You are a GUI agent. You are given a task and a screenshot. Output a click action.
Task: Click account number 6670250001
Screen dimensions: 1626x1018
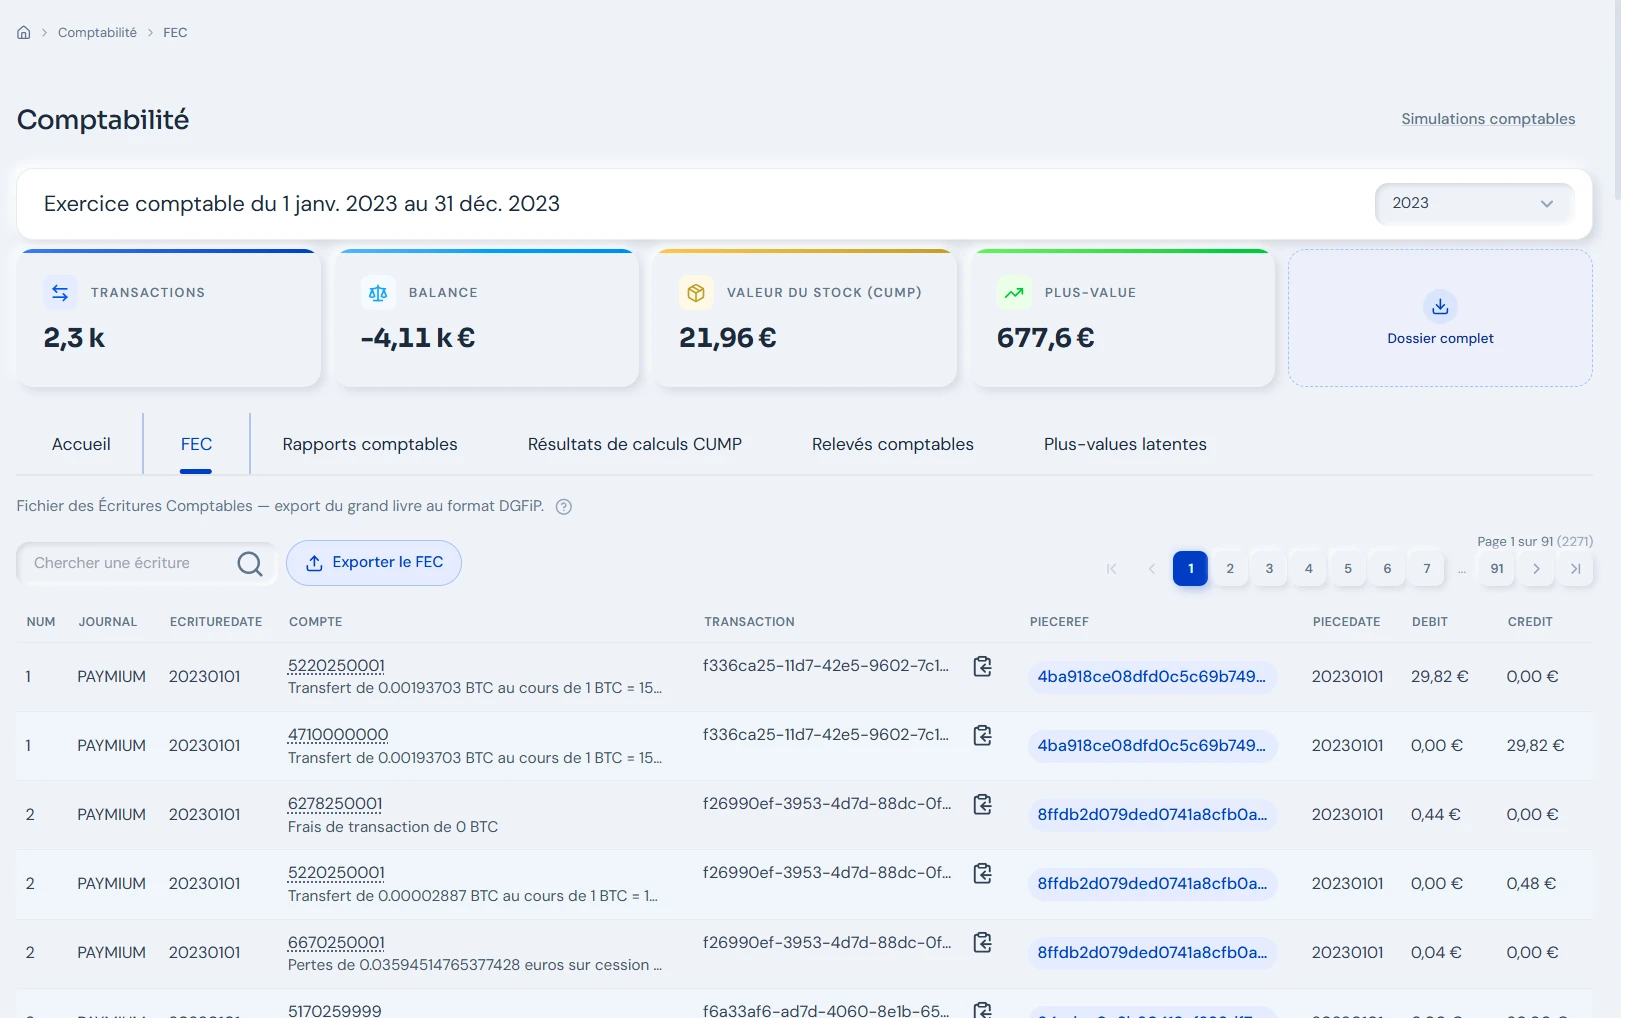[336, 943]
